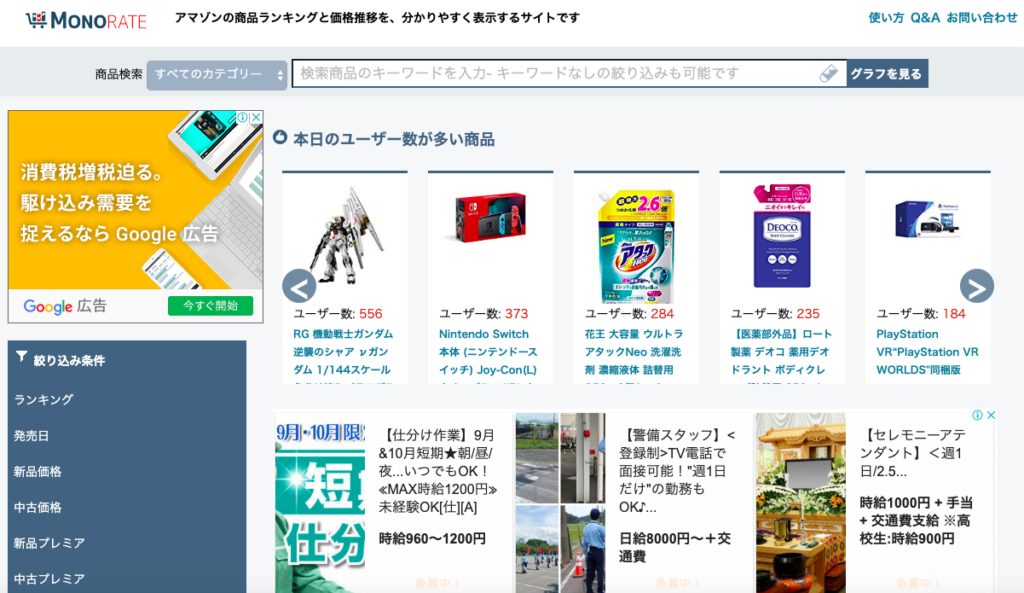Viewport: 1024px width, 593px height.
Task: Click the filter funnel icon beside 絞り込み条件
Action: (22, 357)
